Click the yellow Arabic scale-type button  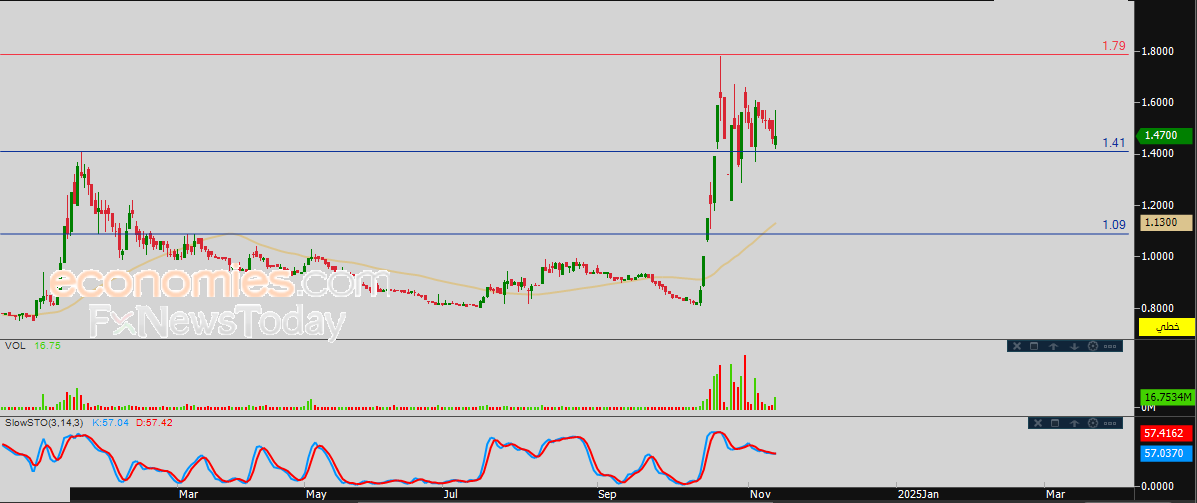[1166, 327]
